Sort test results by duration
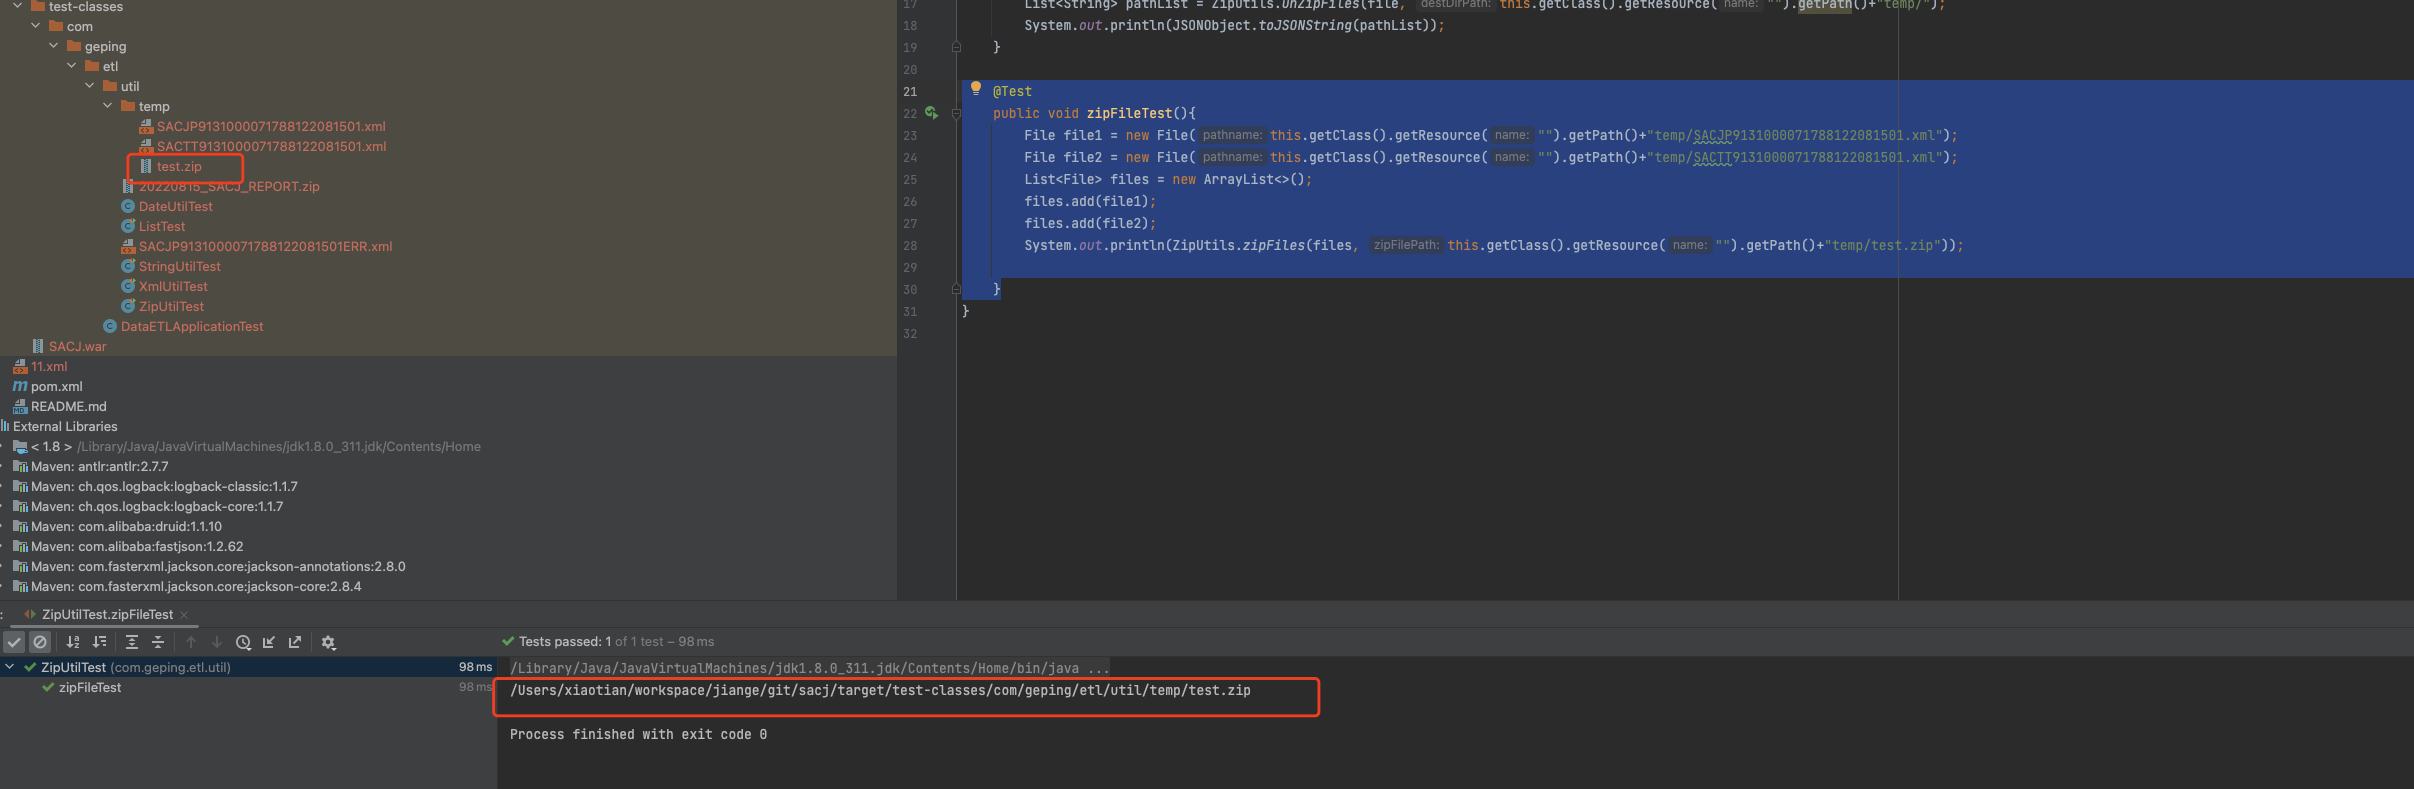This screenshot has width=2414, height=789. point(99,642)
